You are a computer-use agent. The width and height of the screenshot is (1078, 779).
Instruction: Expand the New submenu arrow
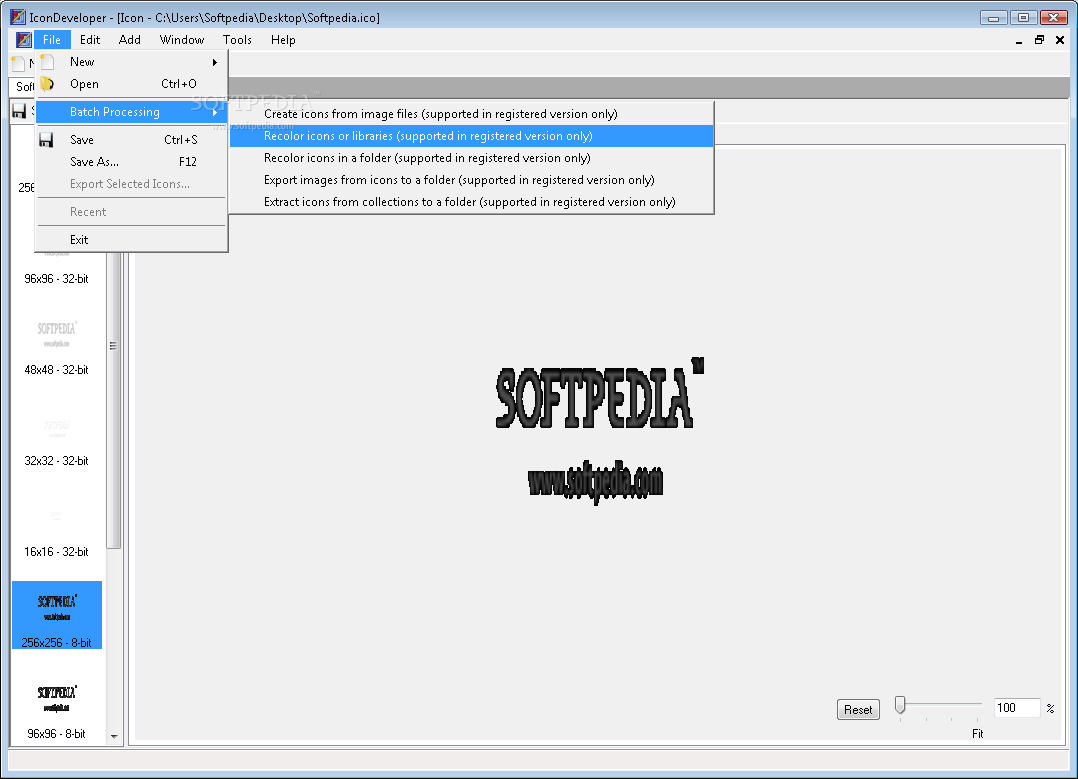pyautogui.click(x=215, y=63)
